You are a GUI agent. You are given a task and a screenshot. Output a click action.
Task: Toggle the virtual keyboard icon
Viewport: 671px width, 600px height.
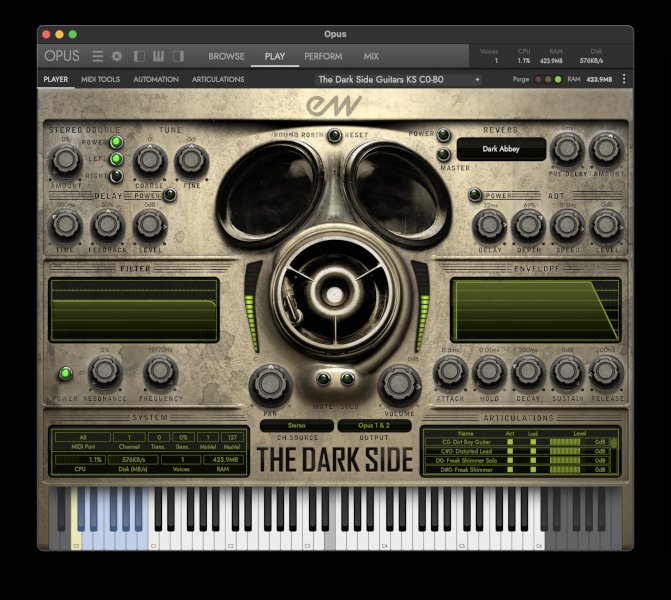[158, 56]
